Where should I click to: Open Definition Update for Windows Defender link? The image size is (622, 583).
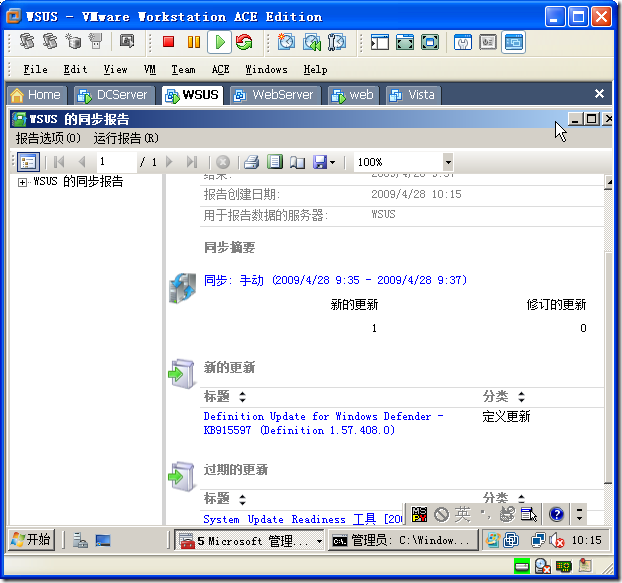(x=323, y=423)
